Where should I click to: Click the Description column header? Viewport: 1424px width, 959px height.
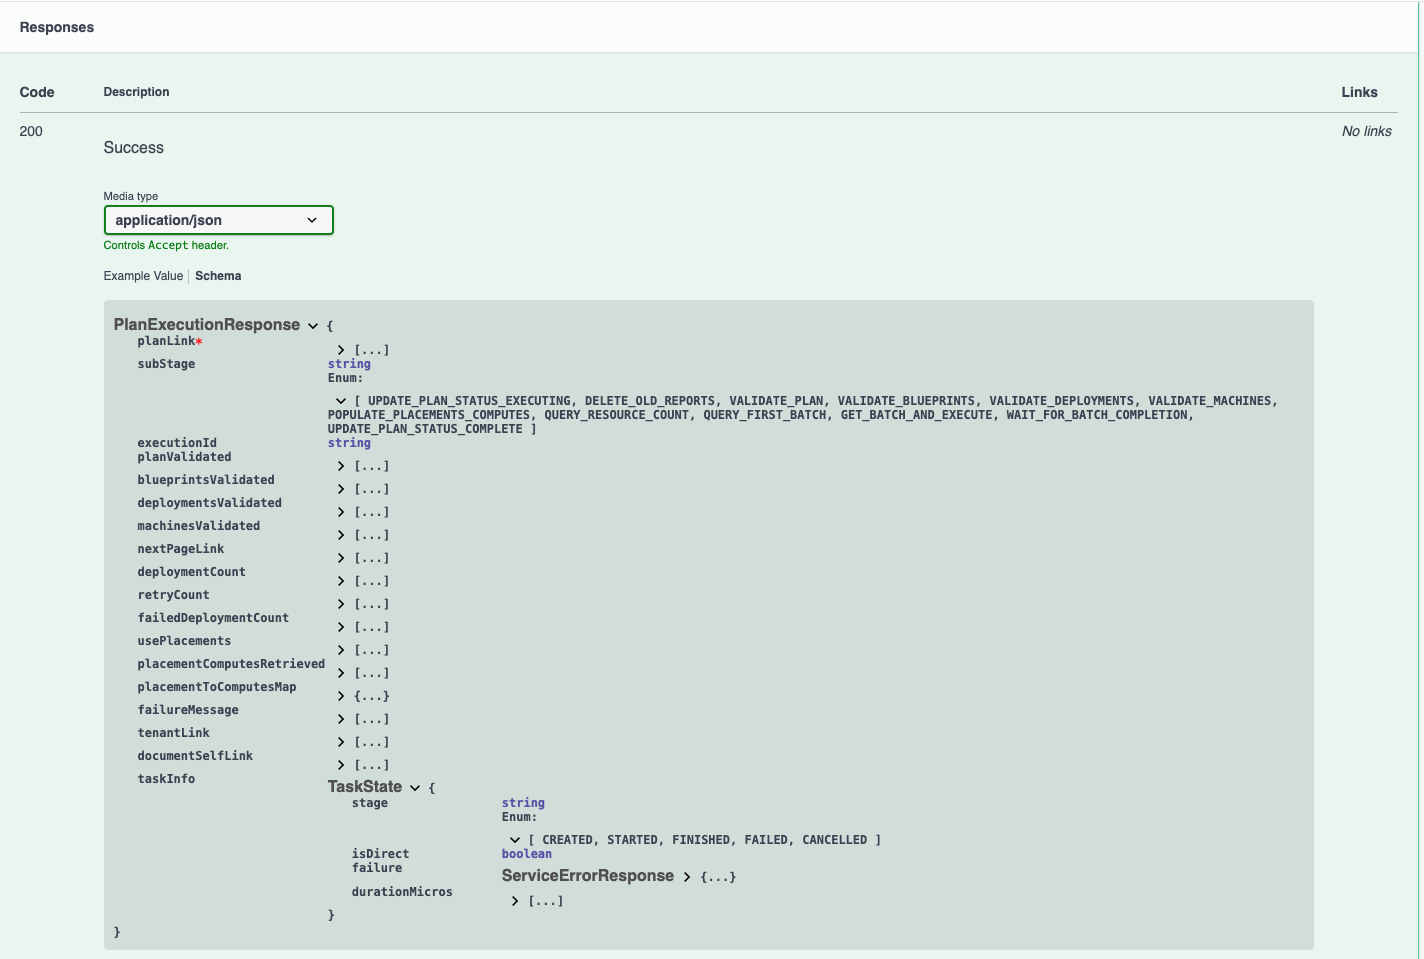pyautogui.click(x=137, y=92)
